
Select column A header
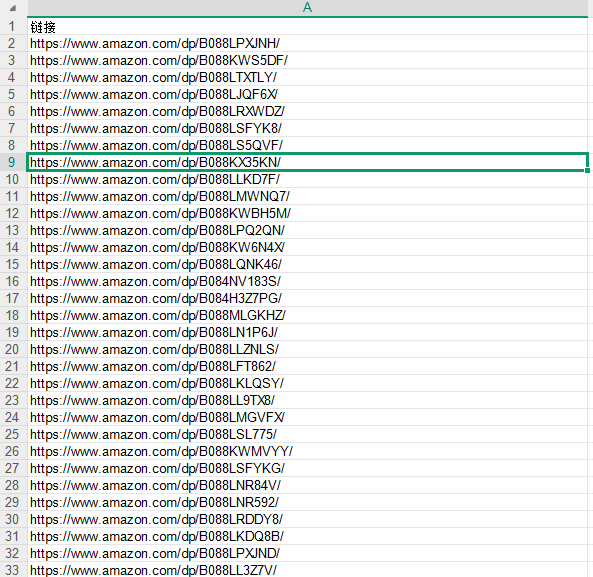307,8
